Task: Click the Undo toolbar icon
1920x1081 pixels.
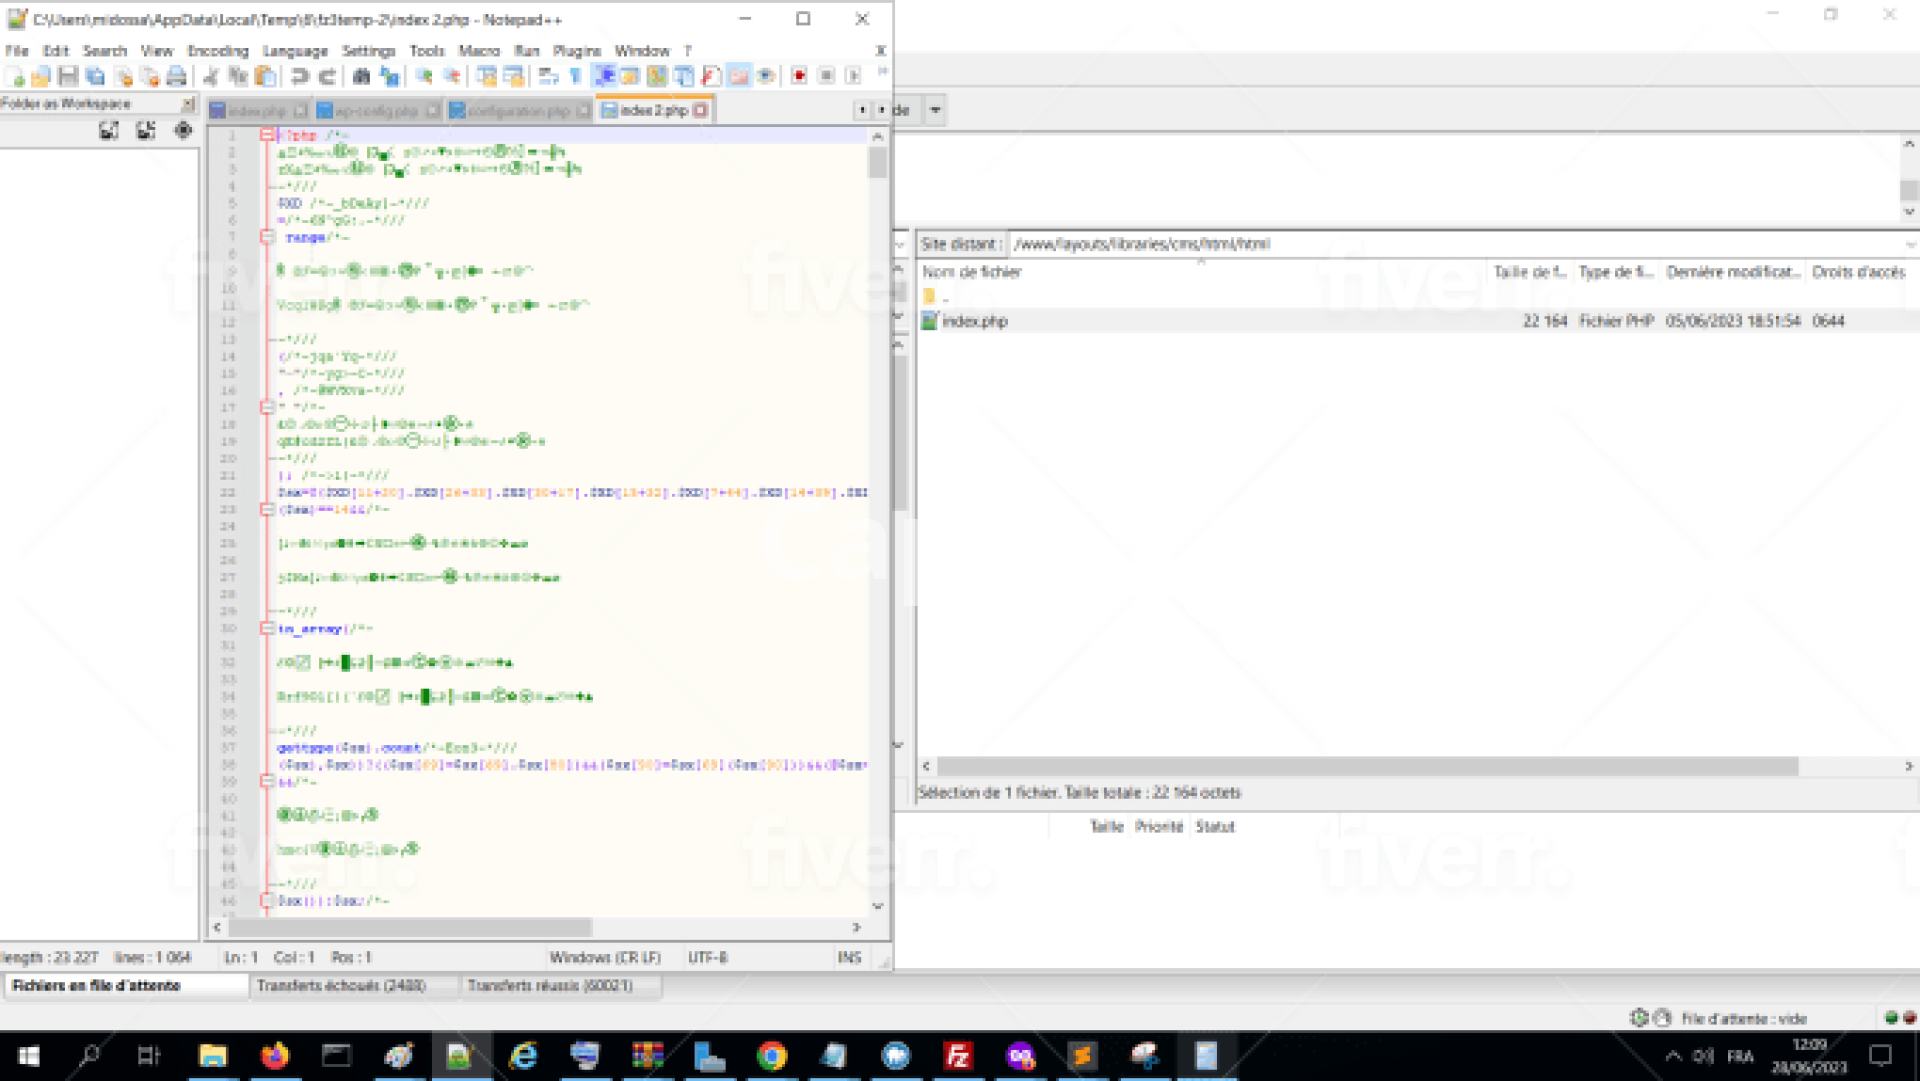Action: click(299, 77)
